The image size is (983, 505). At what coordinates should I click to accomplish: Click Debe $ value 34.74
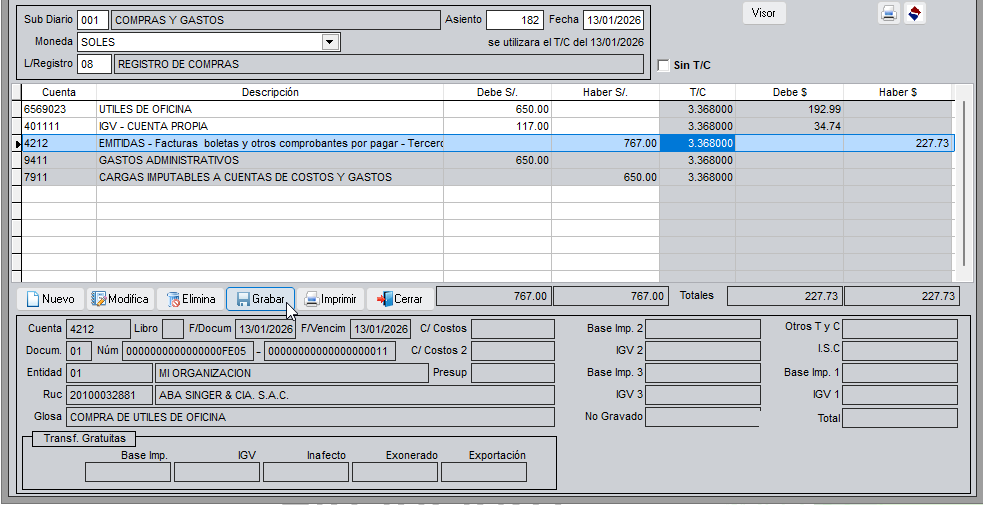pos(789,126)
